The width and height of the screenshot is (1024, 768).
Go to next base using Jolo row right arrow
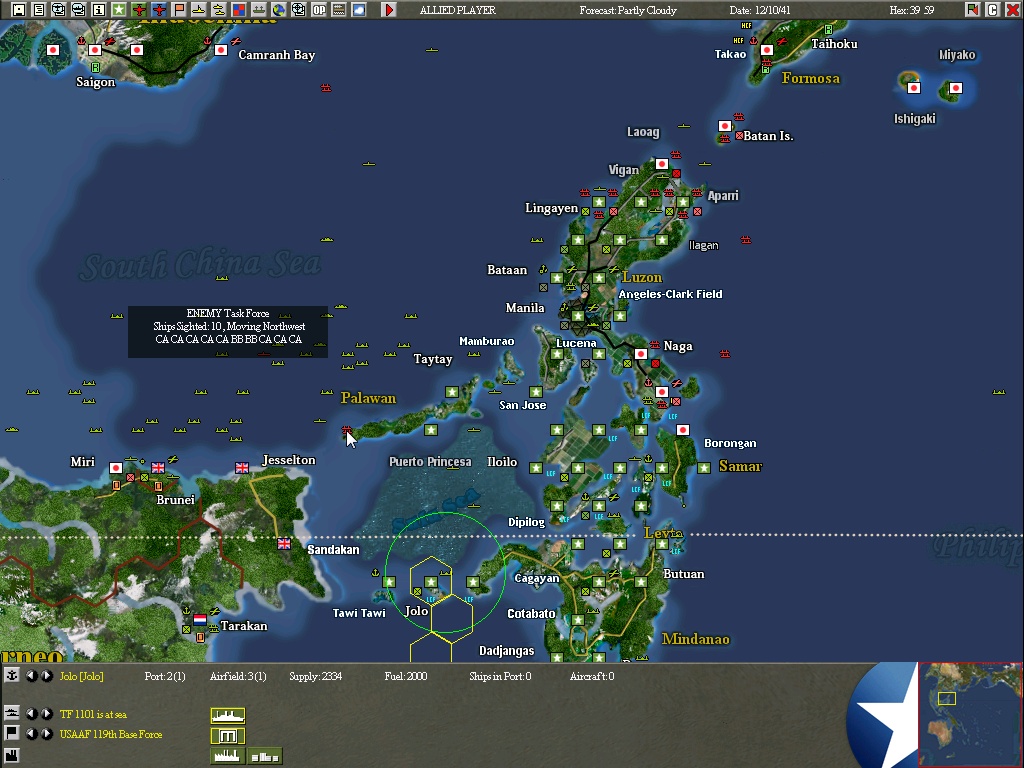46,676
